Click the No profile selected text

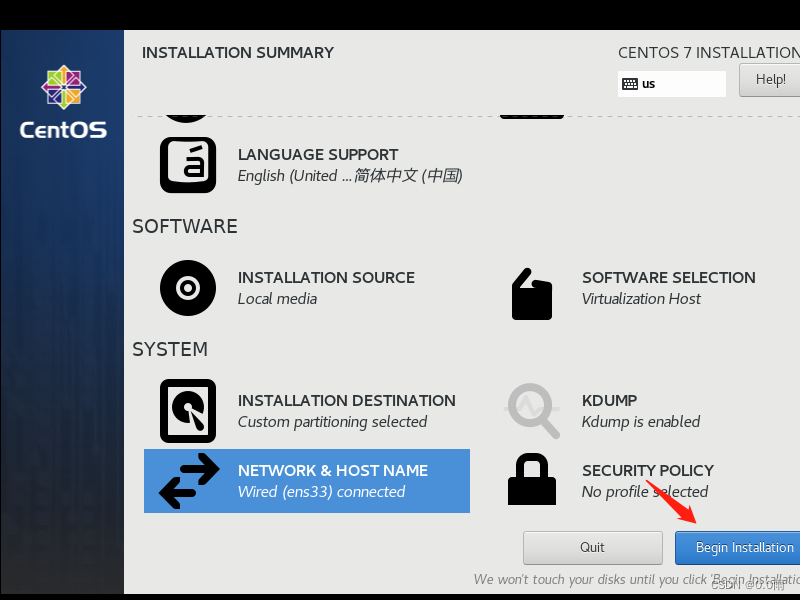coord(645,491)
